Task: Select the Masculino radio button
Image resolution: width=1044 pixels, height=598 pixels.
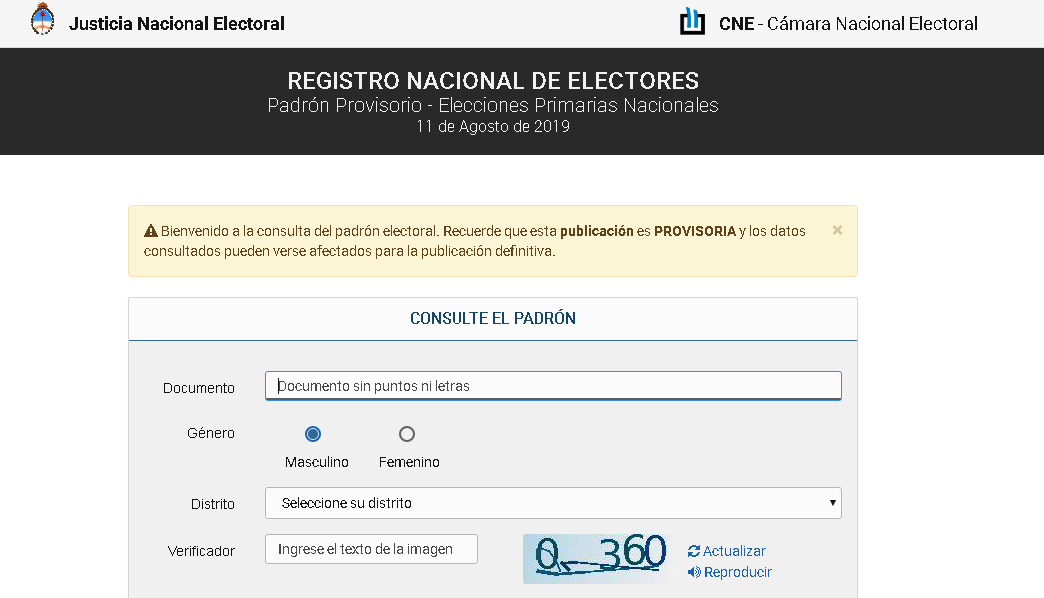Action: point(313,434)
